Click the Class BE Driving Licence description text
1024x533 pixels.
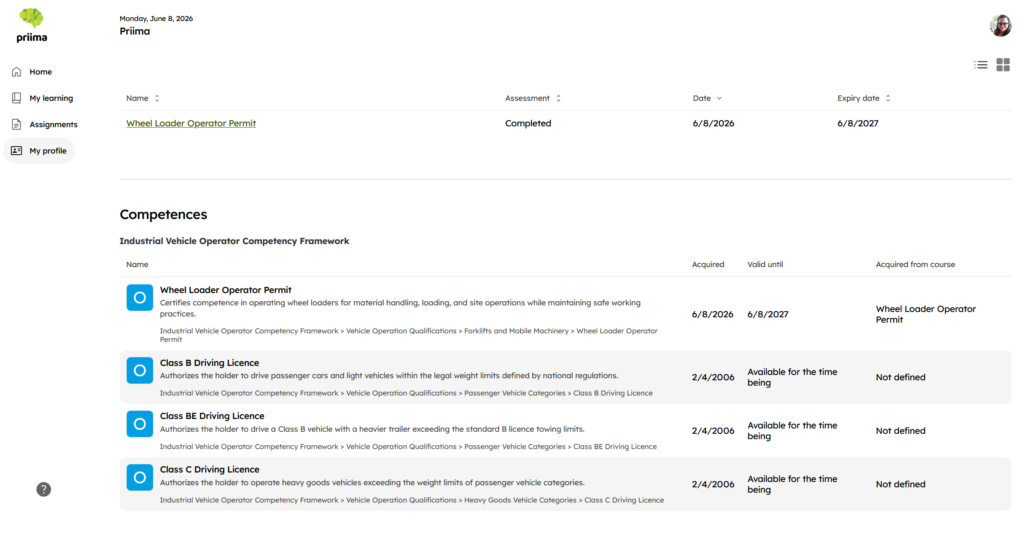[372, 430]
